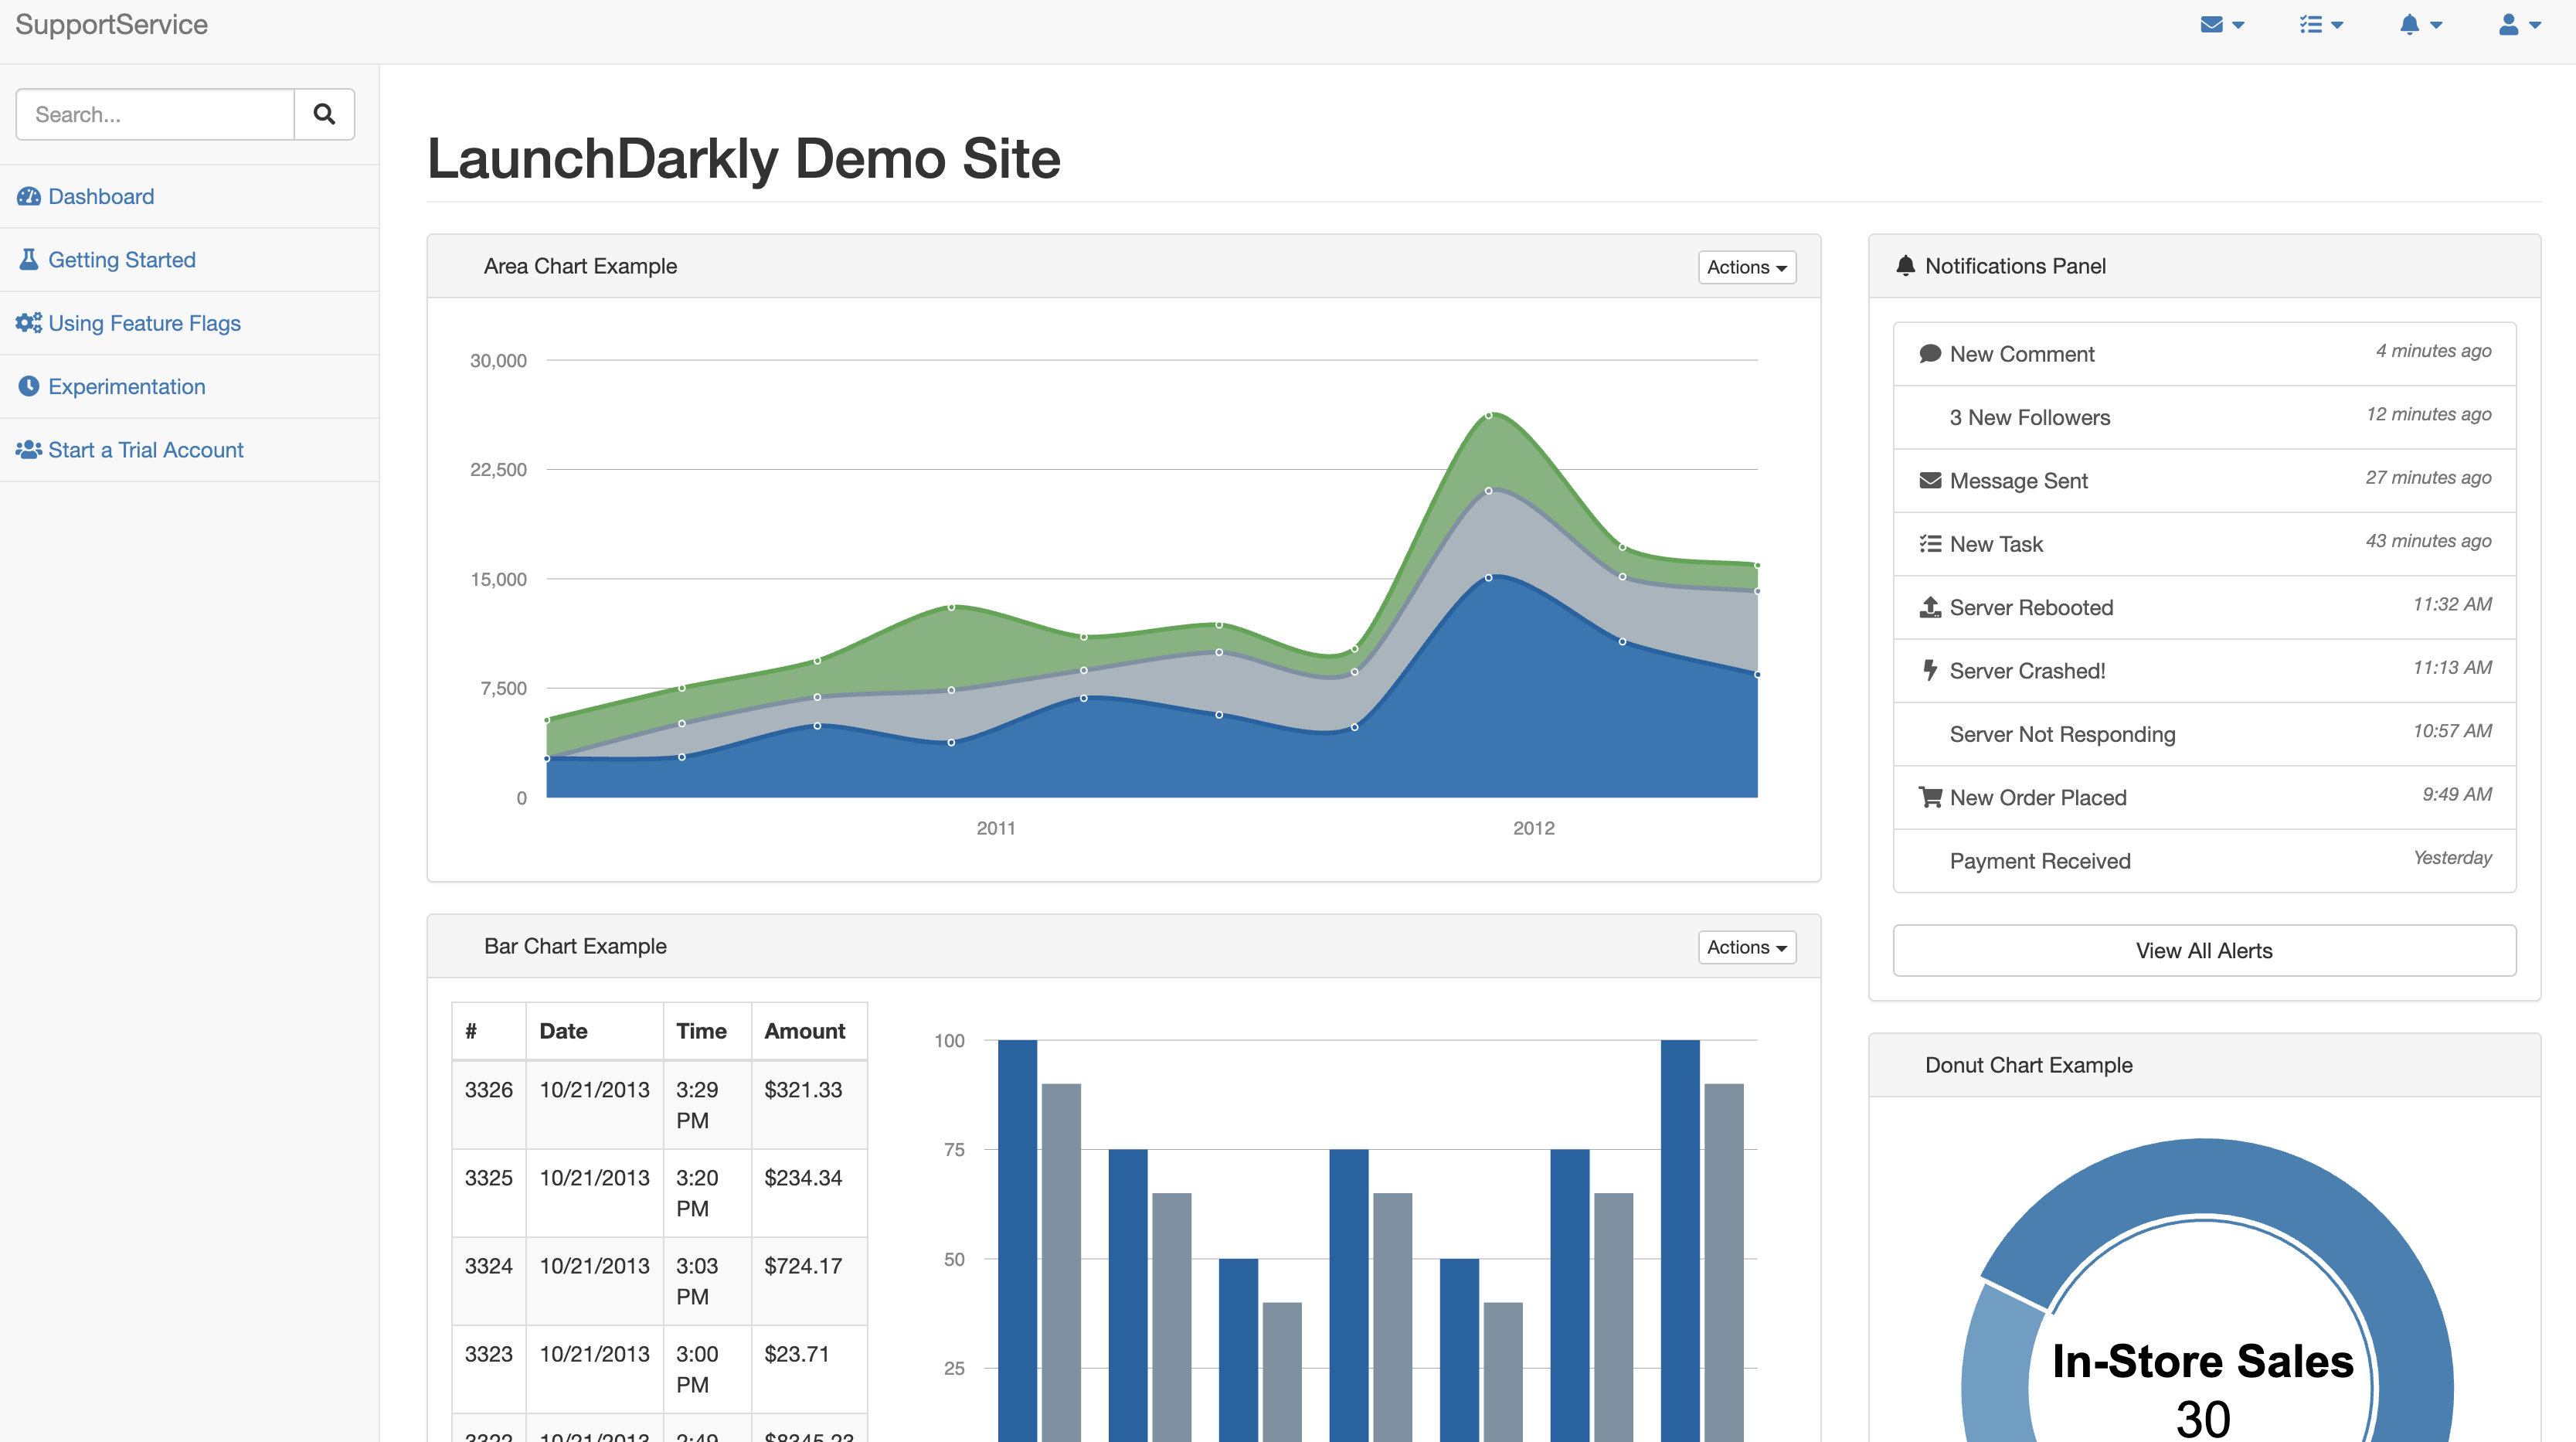Viewport: 2576px width, 1442px height.
Task: Click the 2011 x-axis label
Action: [996, 828]
